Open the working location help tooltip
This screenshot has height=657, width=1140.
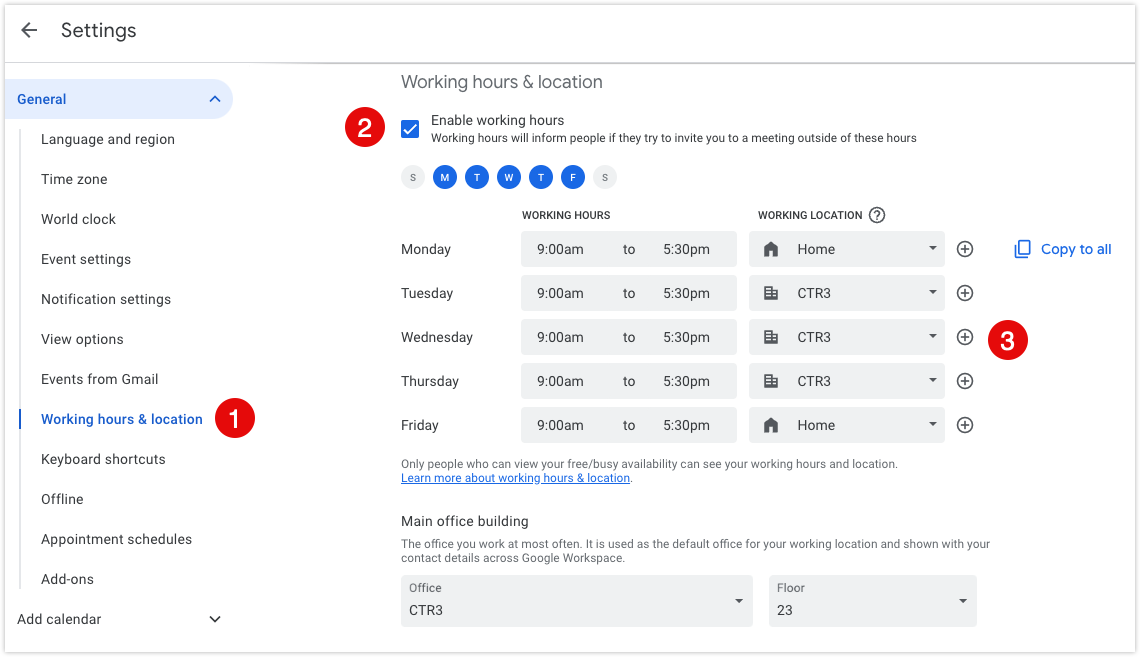click(x=877, y=214)
